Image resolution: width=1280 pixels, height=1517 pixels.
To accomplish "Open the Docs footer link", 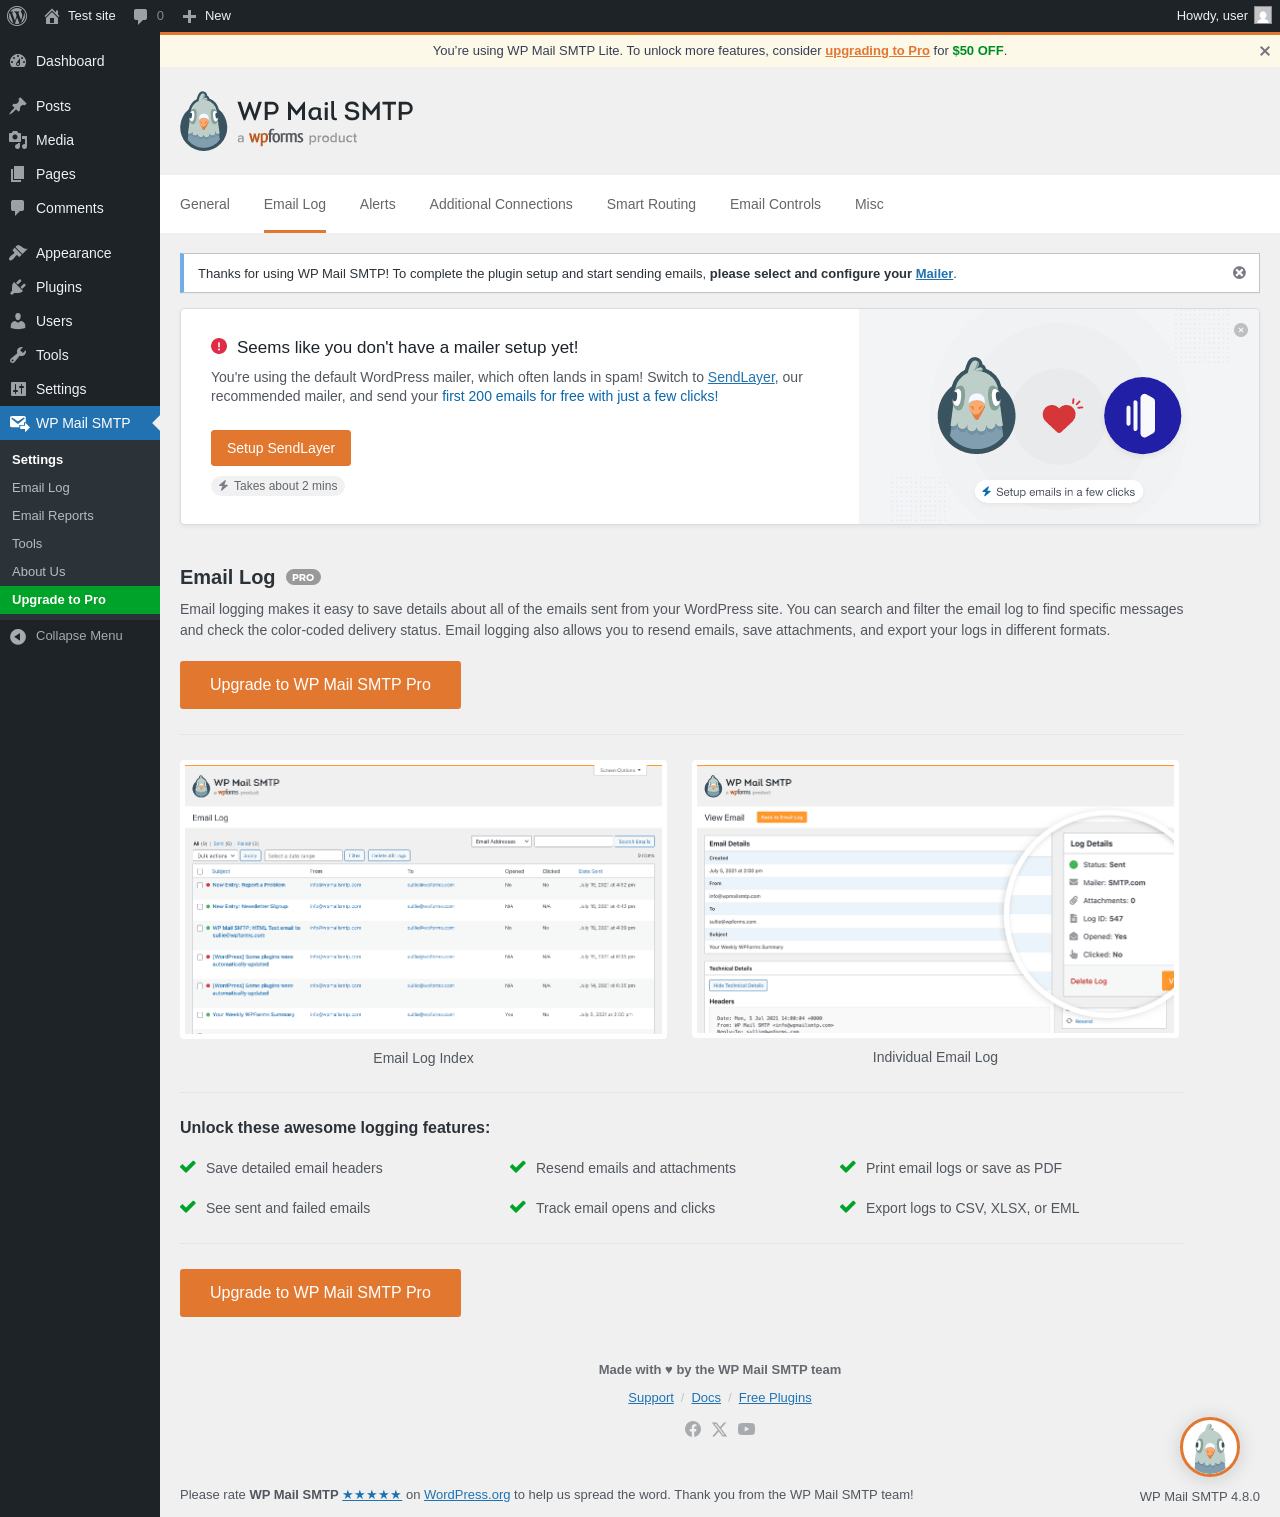I will (x=706, y=1398).
